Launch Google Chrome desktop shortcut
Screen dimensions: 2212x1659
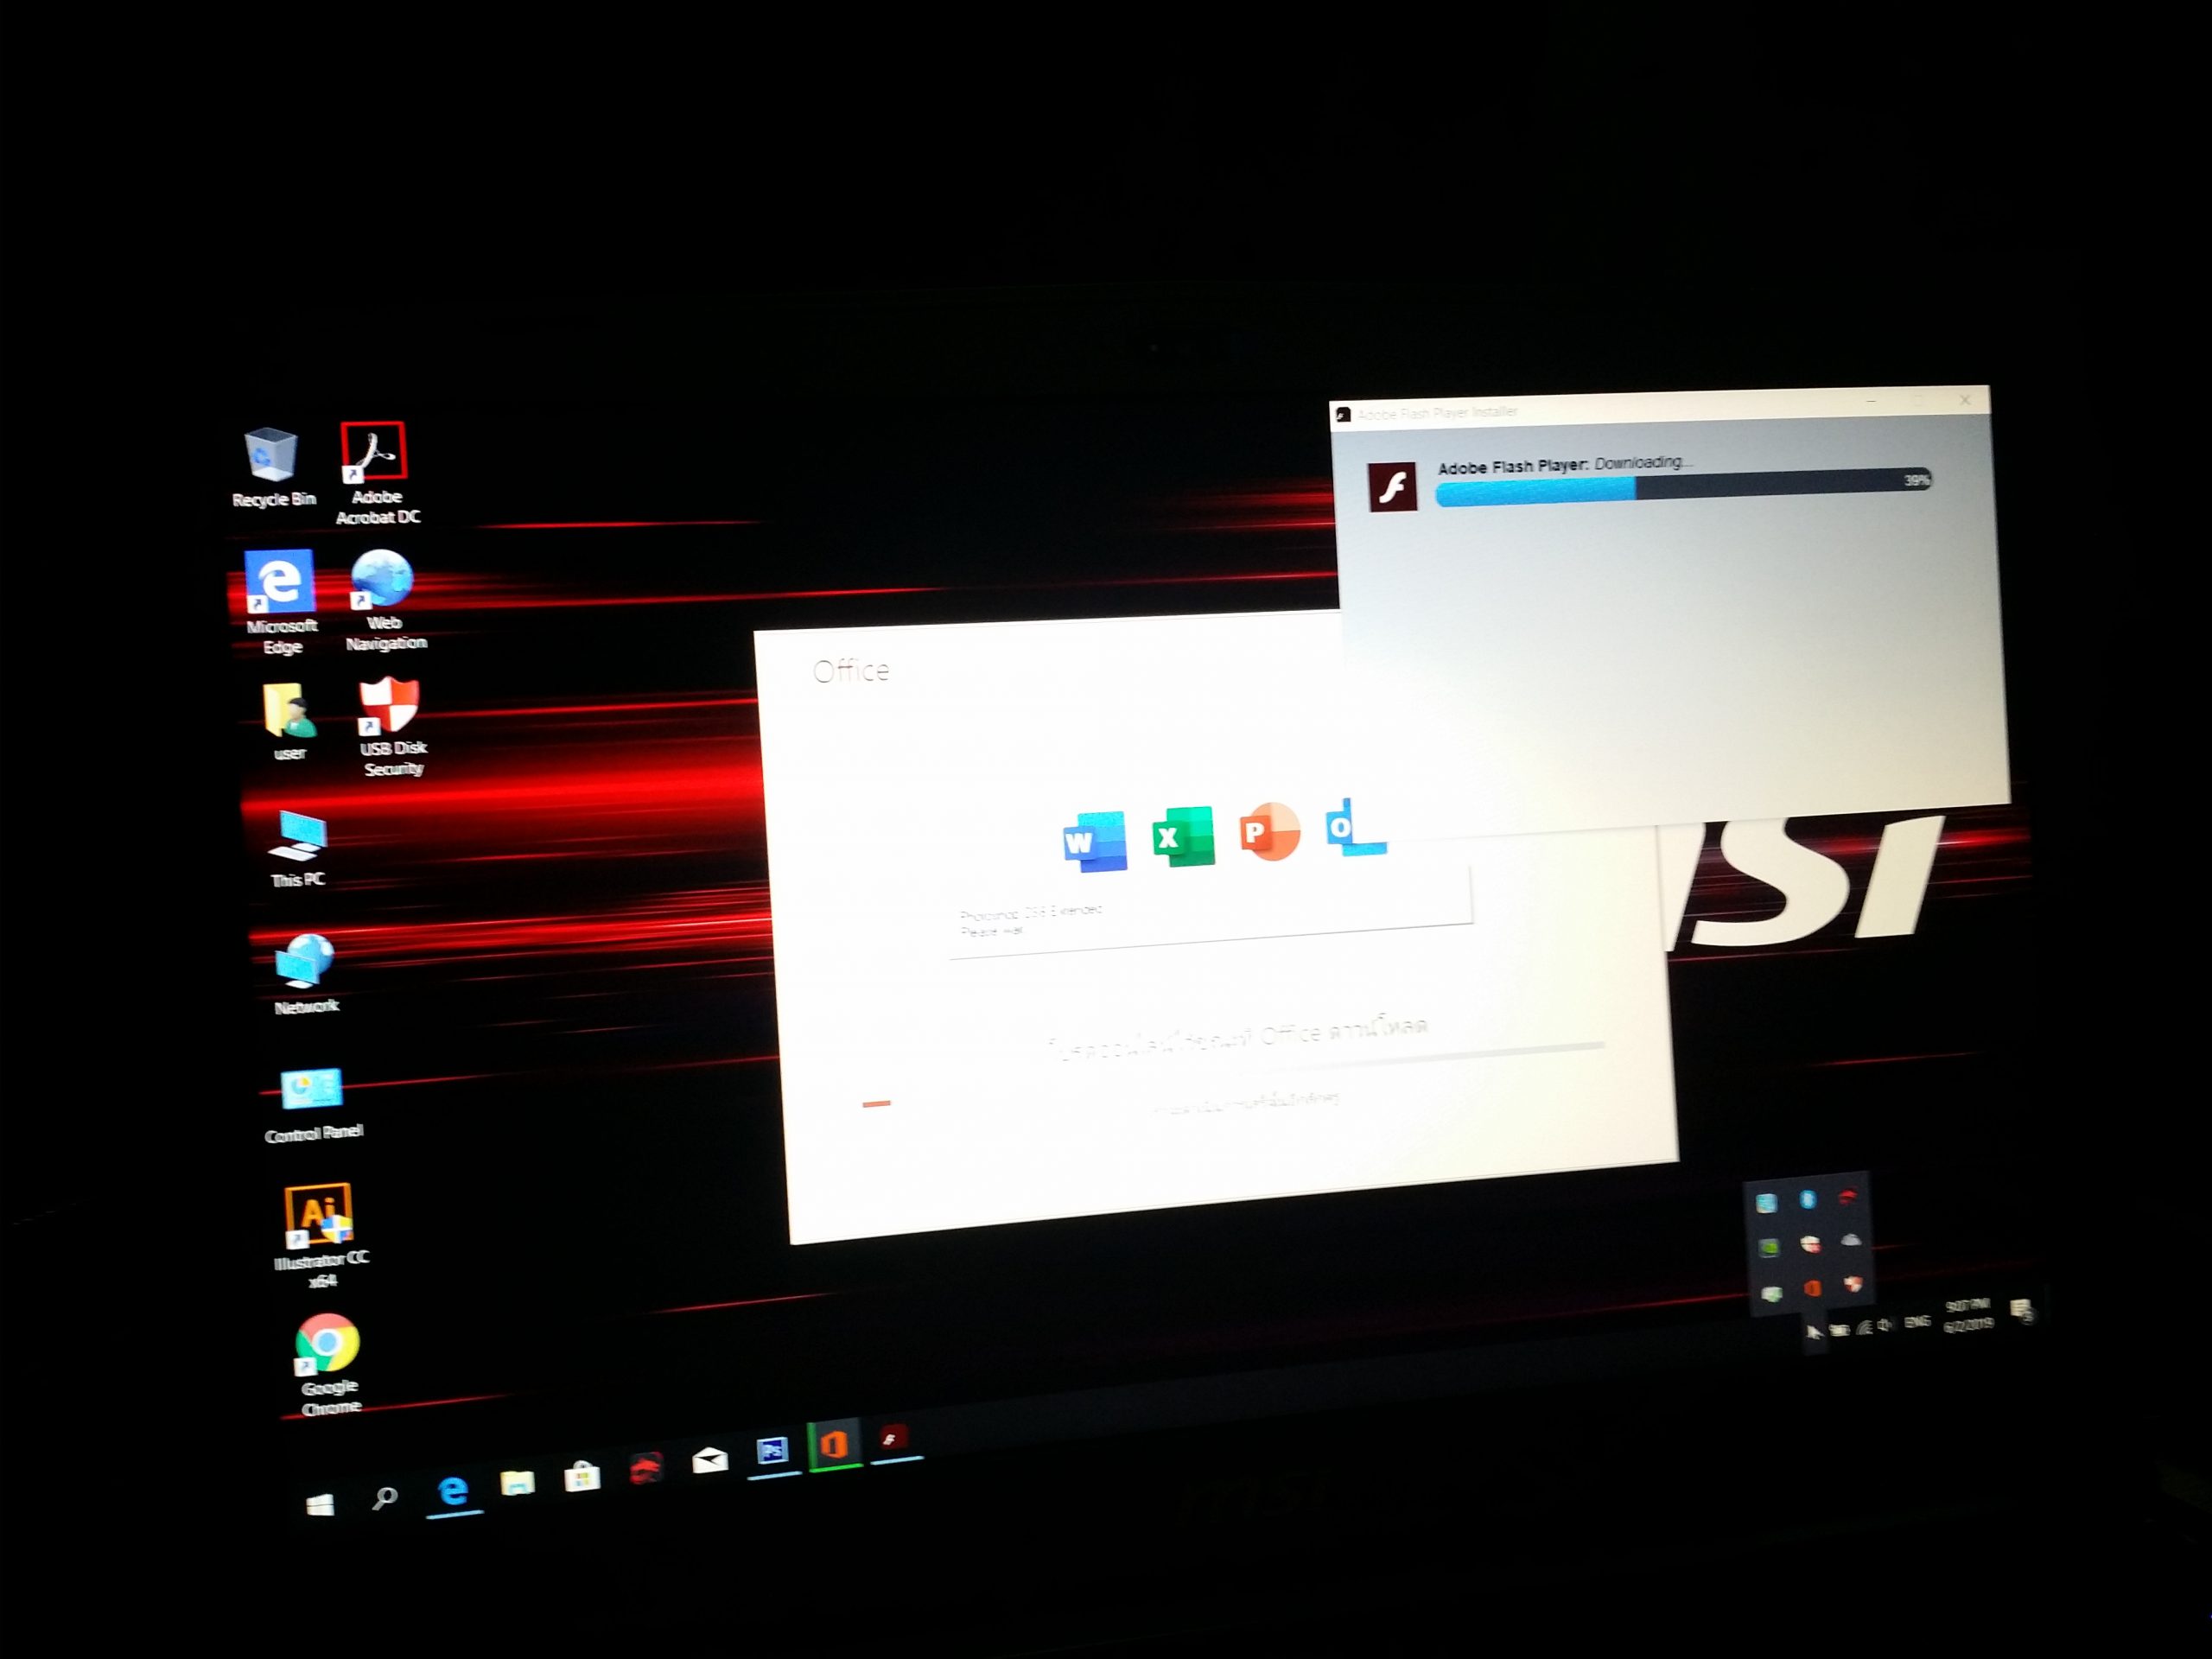329,1365
